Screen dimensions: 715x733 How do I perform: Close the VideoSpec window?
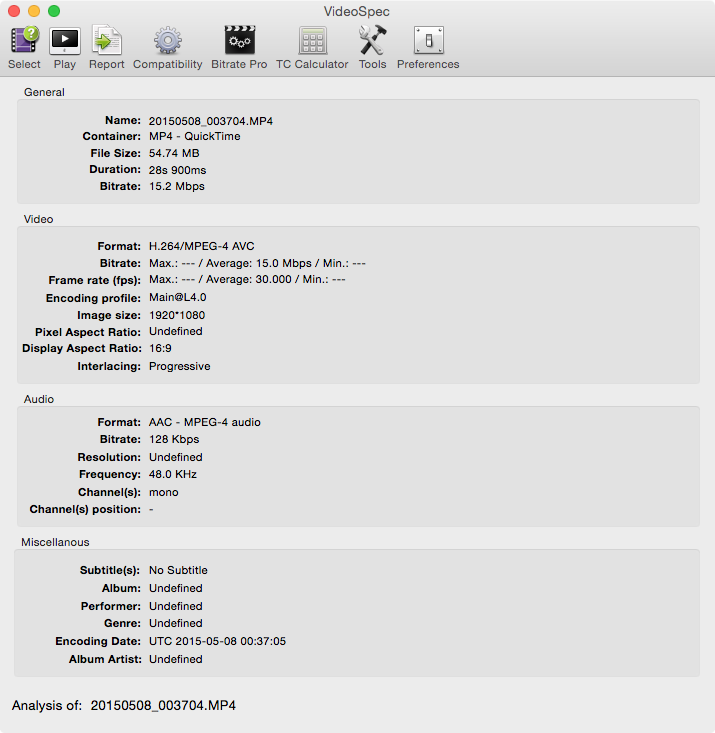14,11
